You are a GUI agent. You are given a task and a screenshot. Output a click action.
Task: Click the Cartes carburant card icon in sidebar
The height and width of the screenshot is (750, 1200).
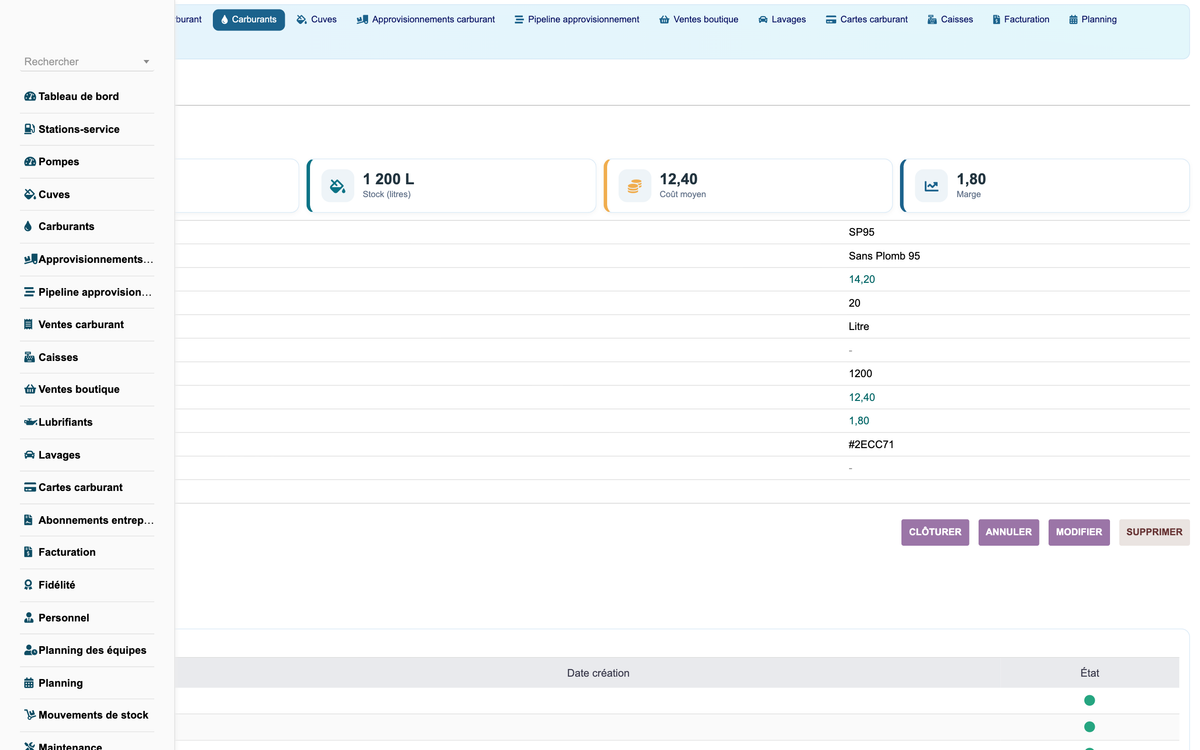(x=30, y=488)
